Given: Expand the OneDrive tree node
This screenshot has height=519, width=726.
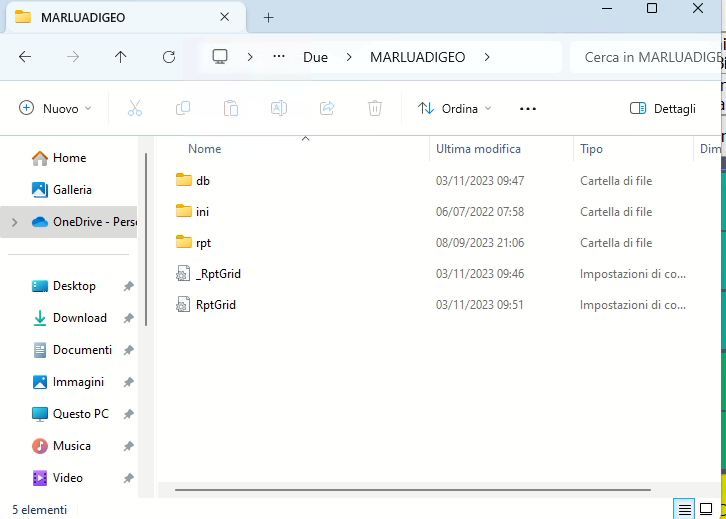Looking at the screenshot, I should point(14,222).
